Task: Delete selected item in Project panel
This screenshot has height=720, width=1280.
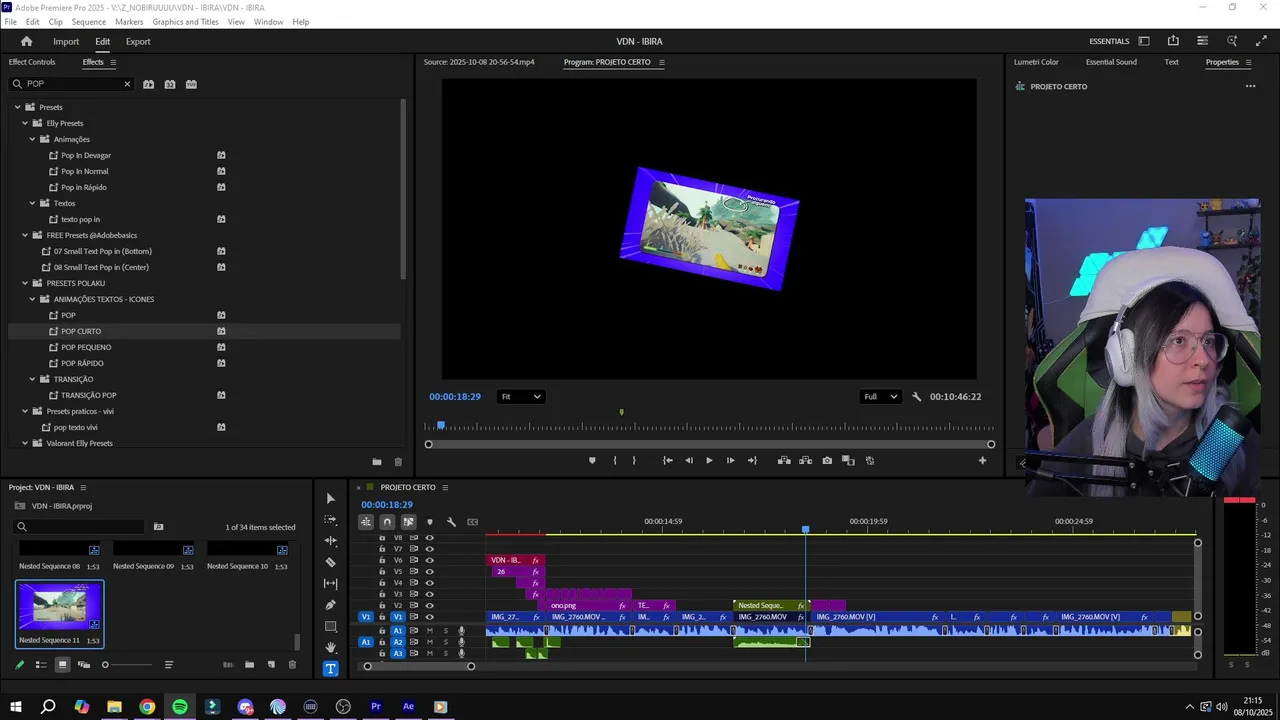Action: (x=292, y=665)
